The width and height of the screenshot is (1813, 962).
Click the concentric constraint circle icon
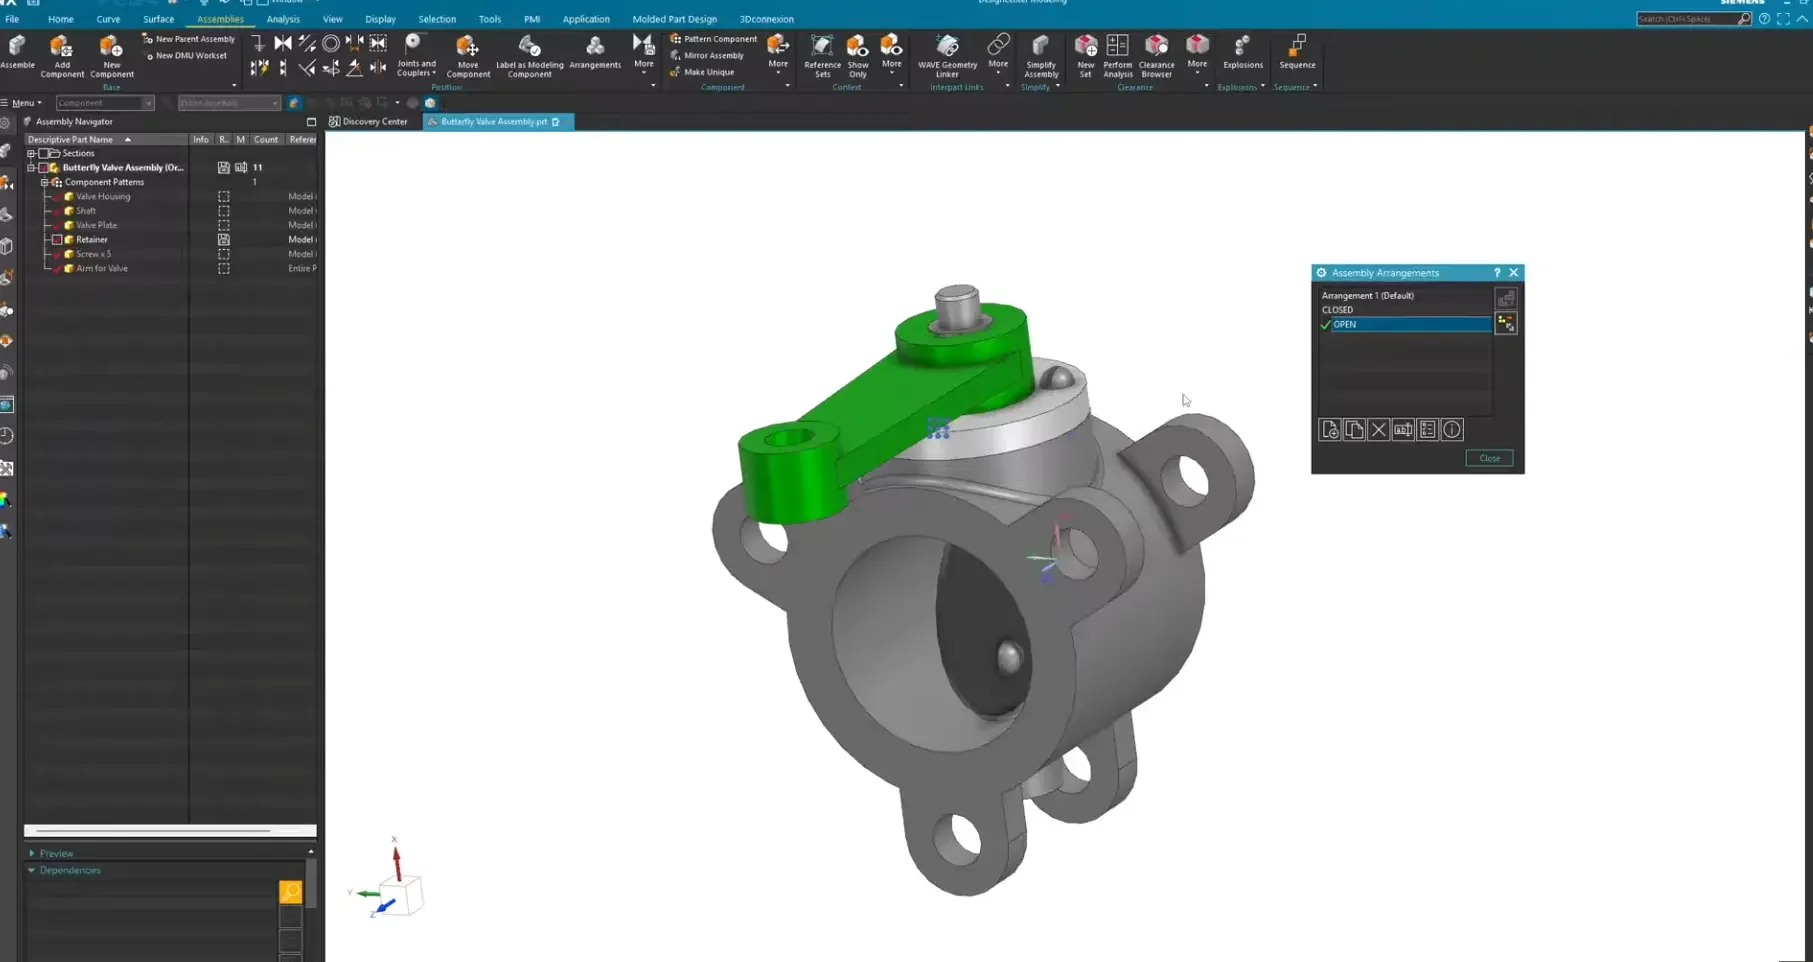tap(331, 43)
